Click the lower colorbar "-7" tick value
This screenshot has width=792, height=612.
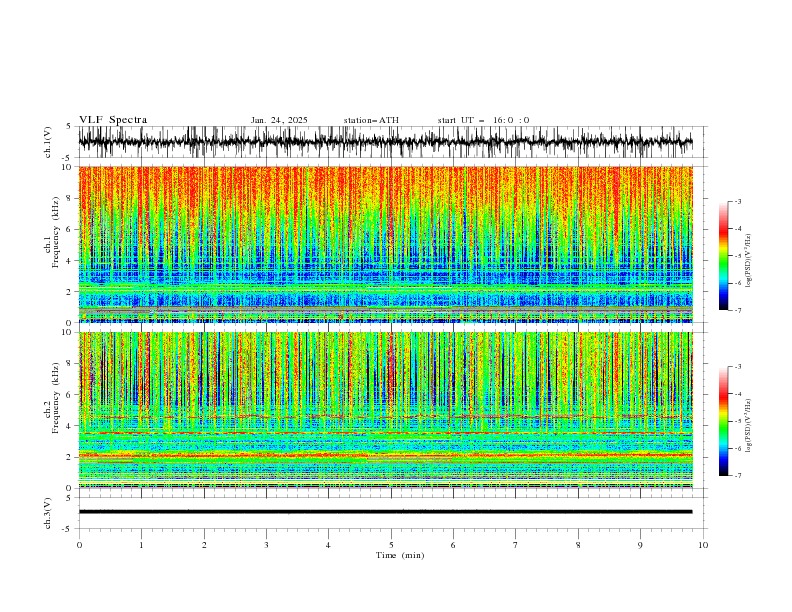click(738, 476)
